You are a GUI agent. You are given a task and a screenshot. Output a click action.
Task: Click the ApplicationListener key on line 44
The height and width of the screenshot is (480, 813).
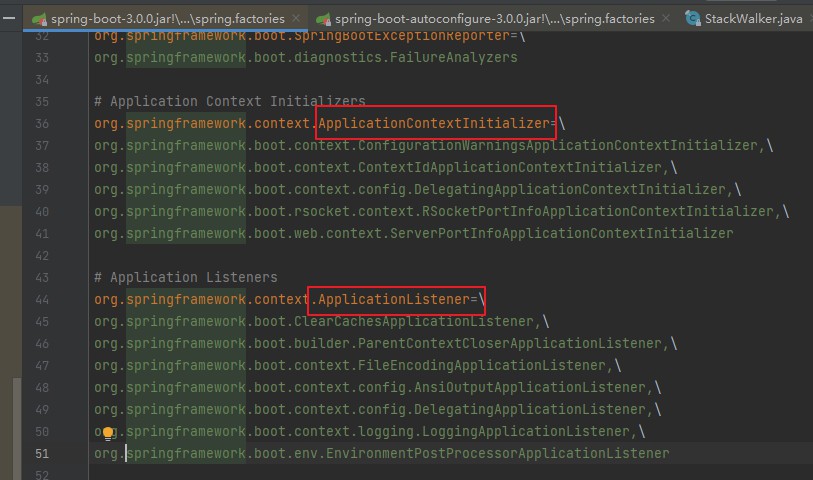(x=394, y=299)
